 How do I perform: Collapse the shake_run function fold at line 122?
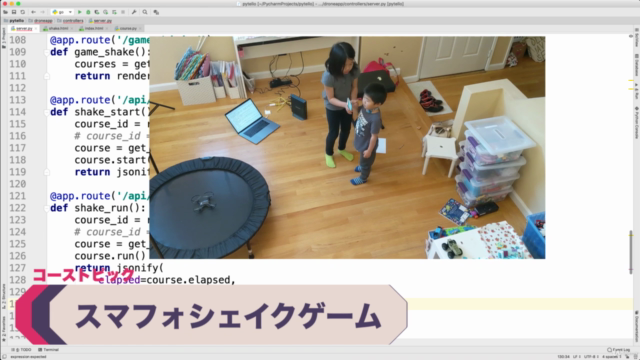47,208
